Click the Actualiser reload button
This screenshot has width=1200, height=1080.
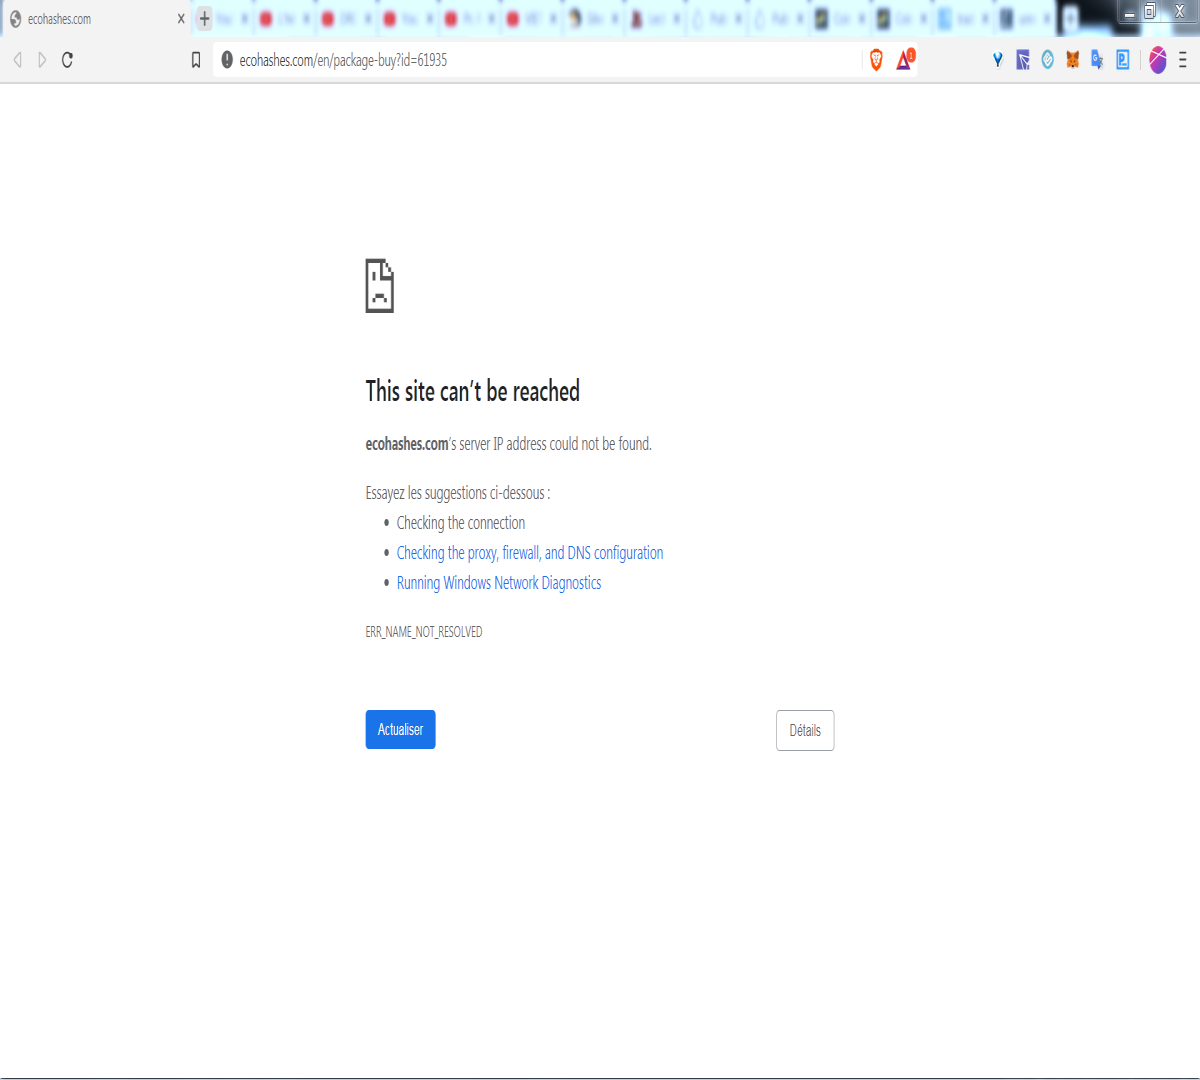pos(400,729)
